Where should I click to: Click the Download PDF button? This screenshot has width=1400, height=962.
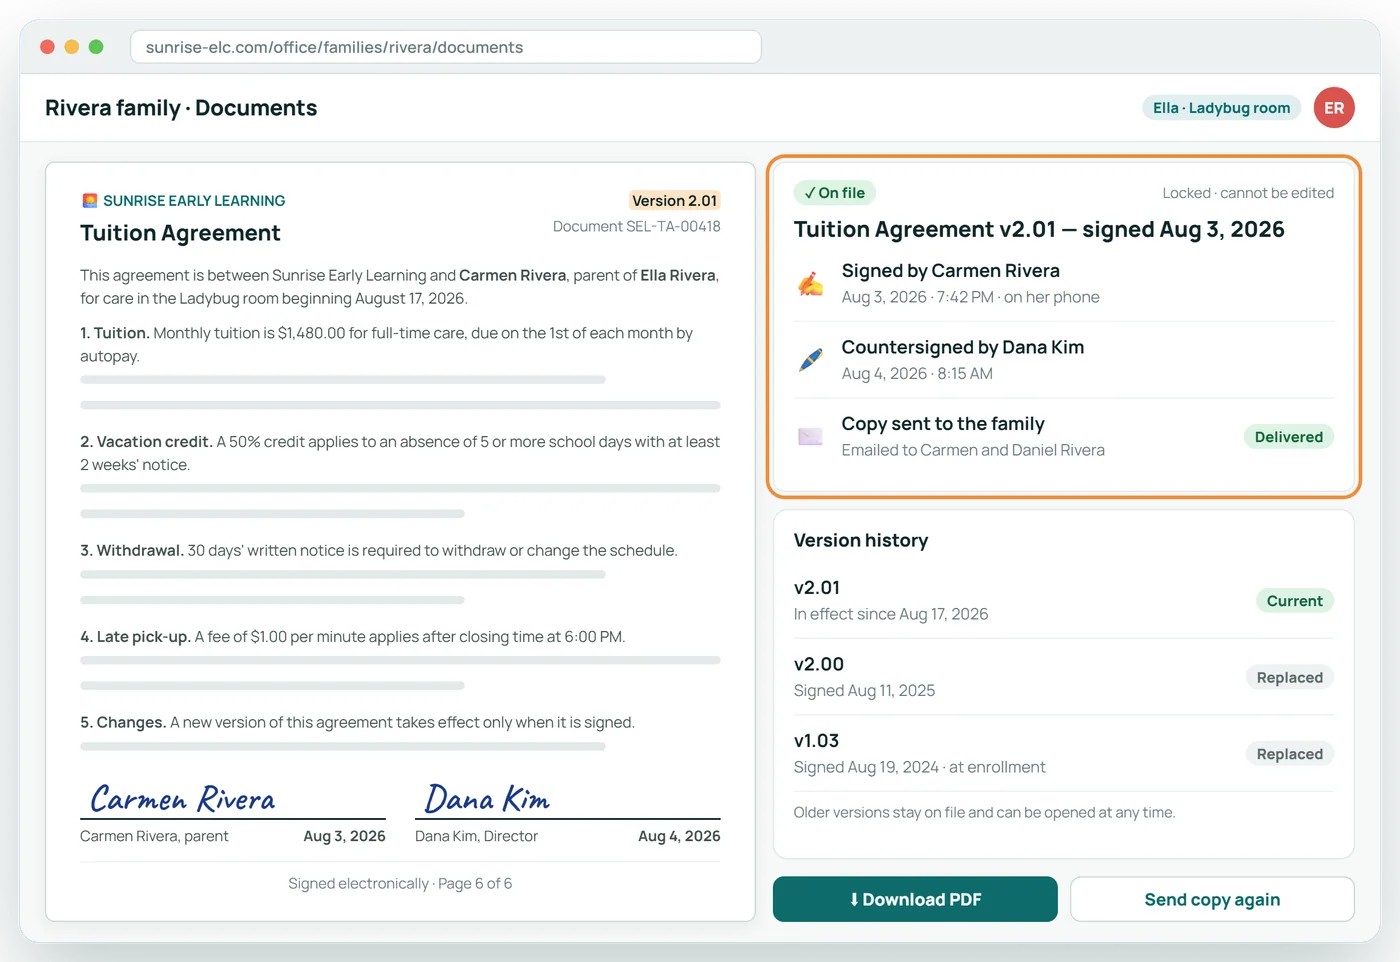(x=915, y=899)
